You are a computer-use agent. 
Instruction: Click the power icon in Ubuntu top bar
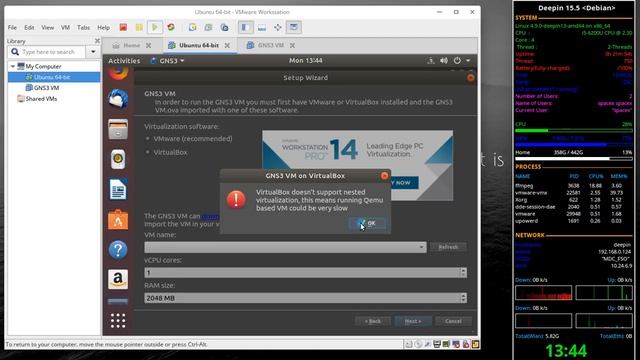[x=457, y=61]
